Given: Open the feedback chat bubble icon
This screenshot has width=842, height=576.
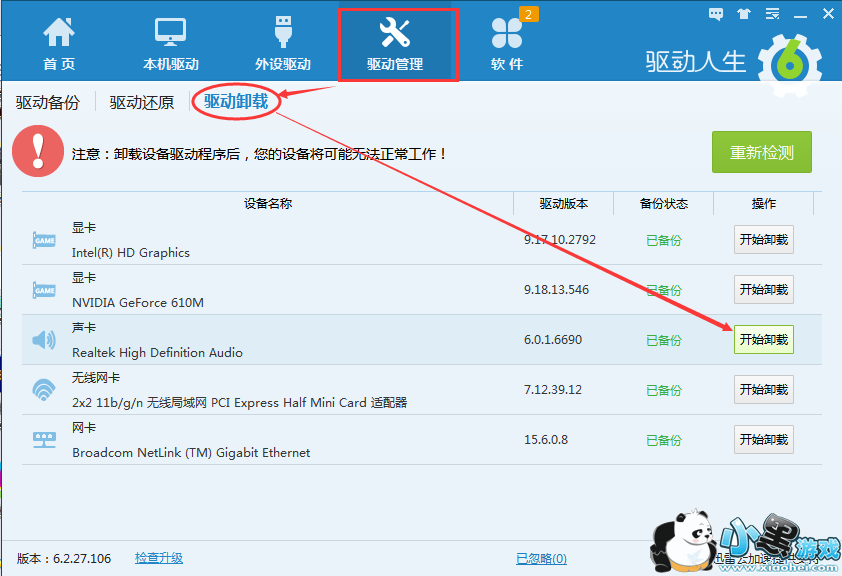Looking at the screenshot, I should pos(715,14).
